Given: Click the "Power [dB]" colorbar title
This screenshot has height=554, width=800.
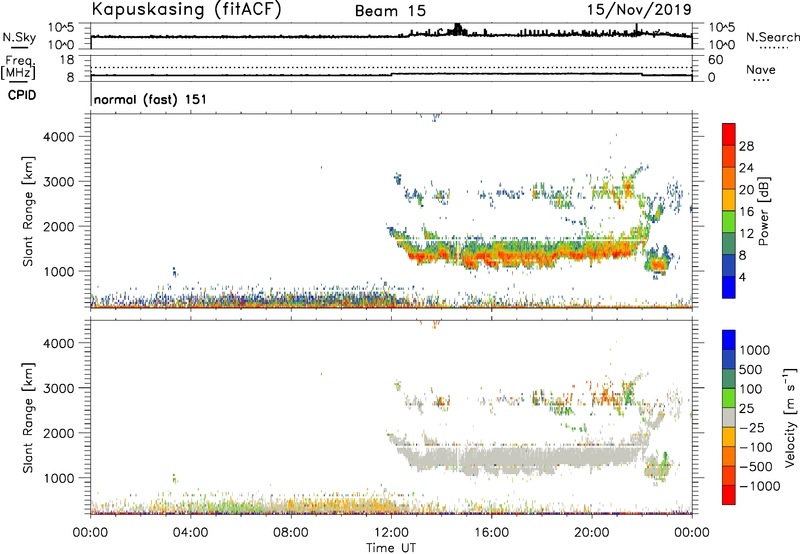Looking at the screenshot, I should [x=763, y=211].
